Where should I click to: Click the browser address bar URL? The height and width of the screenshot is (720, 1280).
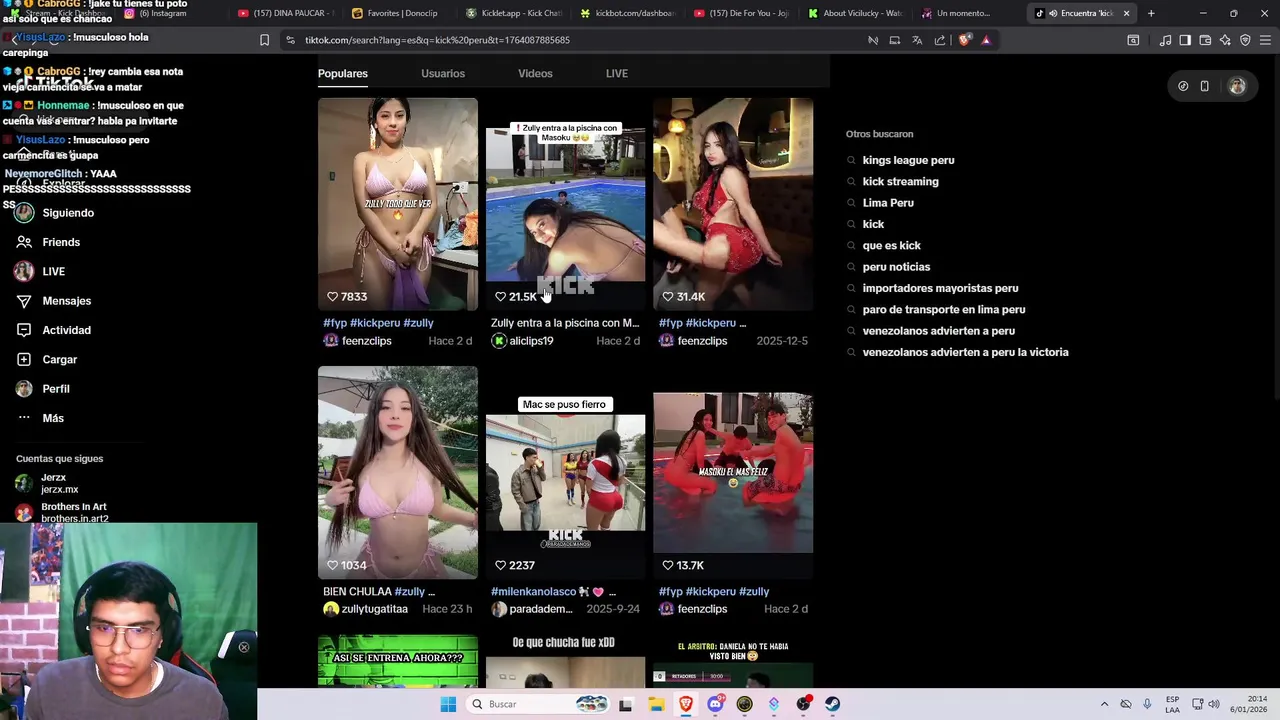[437, 40]
